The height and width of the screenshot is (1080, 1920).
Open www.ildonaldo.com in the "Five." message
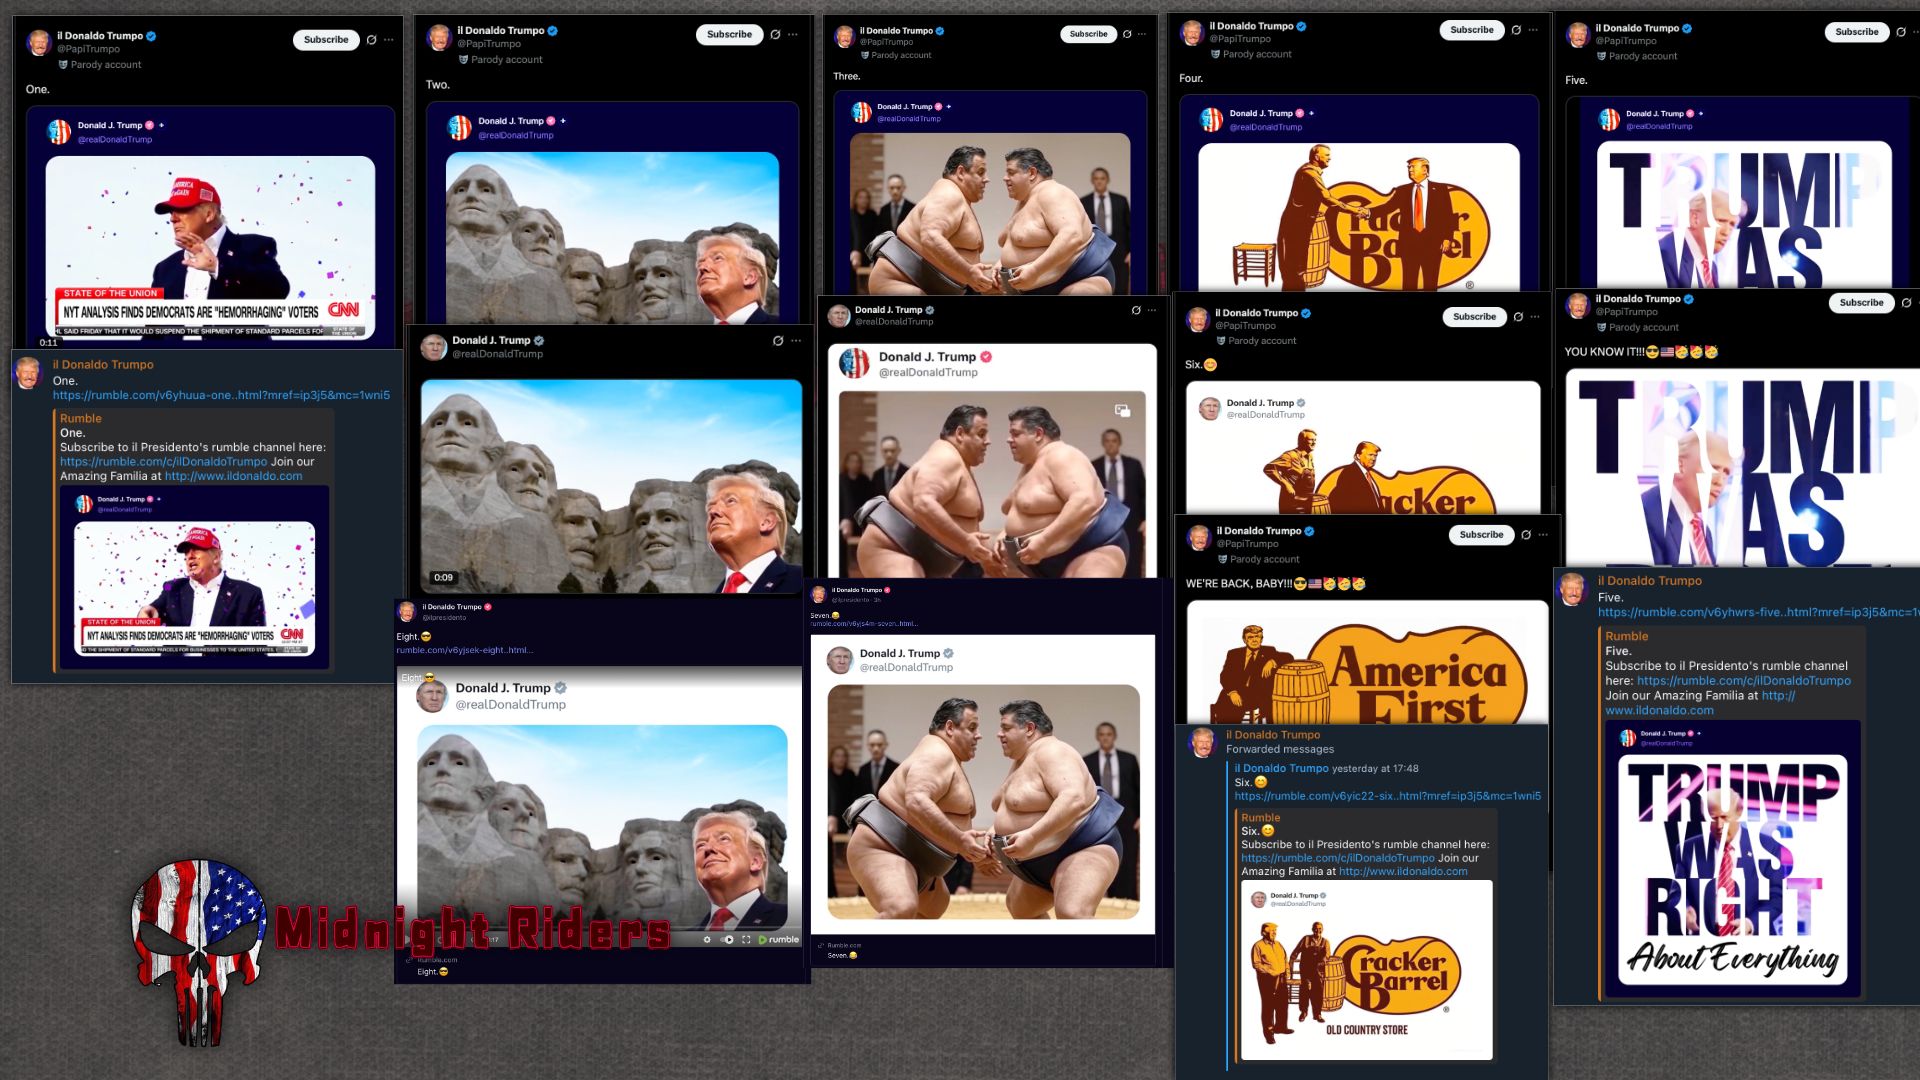(x=1660, y=710)
